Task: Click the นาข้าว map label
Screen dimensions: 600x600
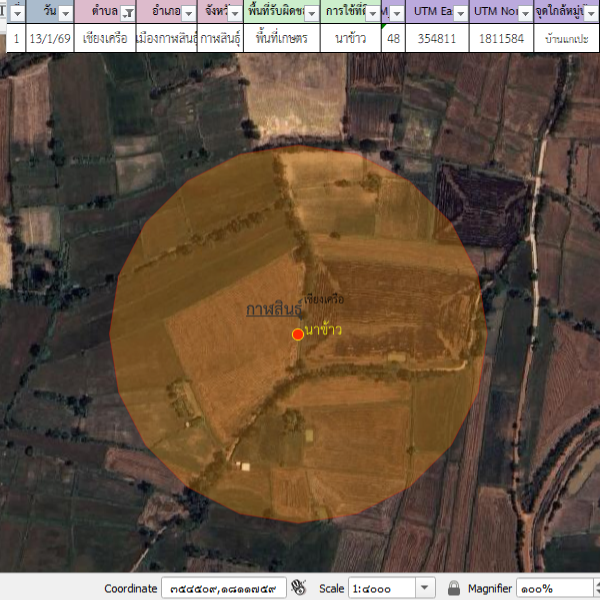Action: pyautogui.click(x=324, y=329)
